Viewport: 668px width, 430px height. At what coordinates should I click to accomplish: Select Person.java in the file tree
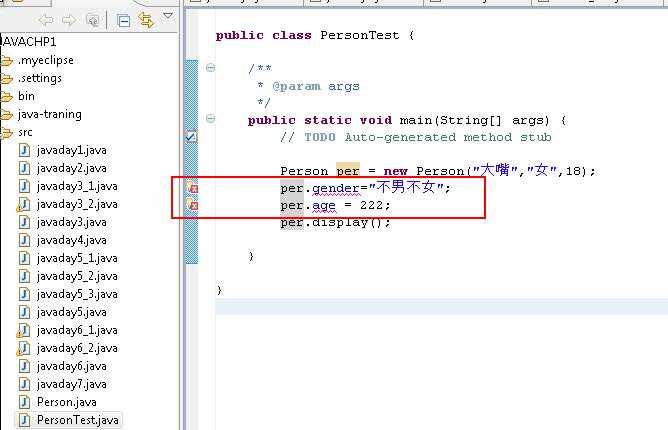coord(66,402)
